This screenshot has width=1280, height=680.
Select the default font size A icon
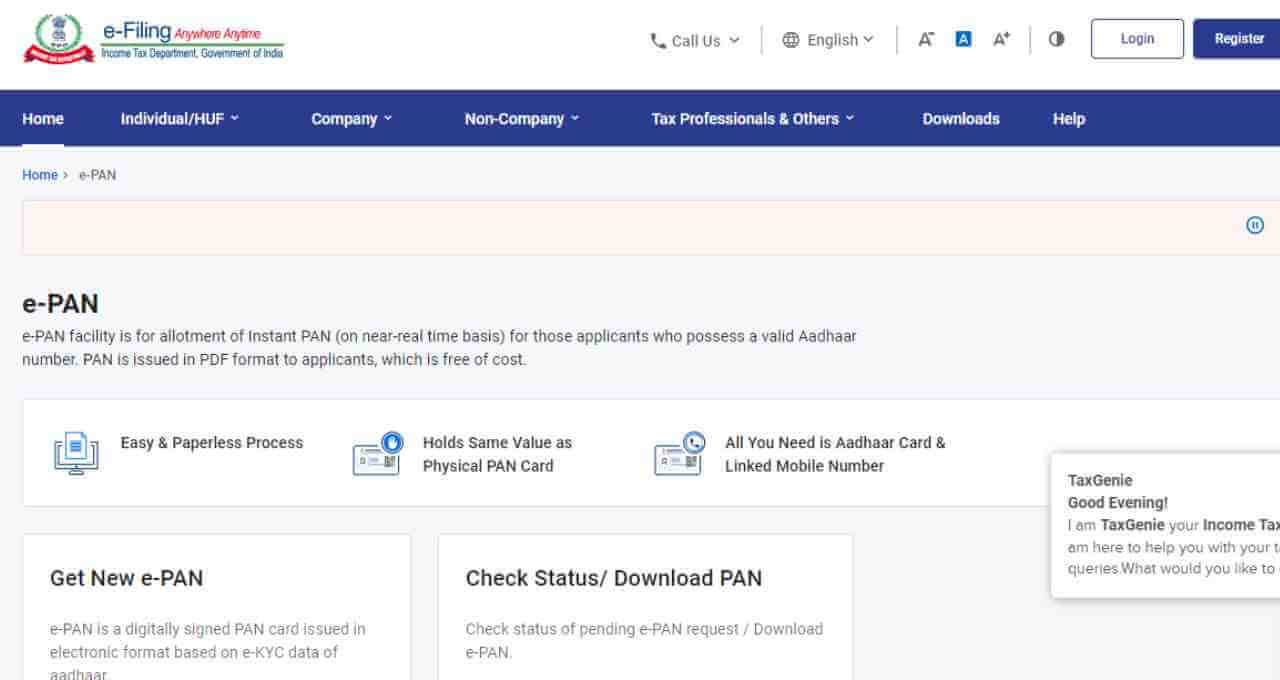click(x=964, y=39)
